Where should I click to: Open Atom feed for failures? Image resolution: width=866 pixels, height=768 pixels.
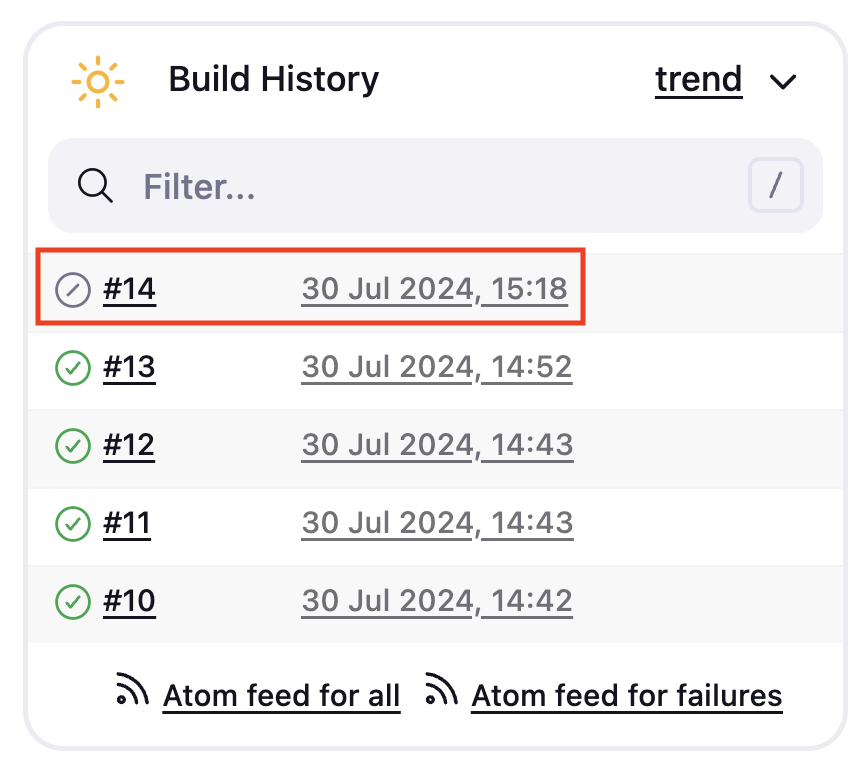627,696
